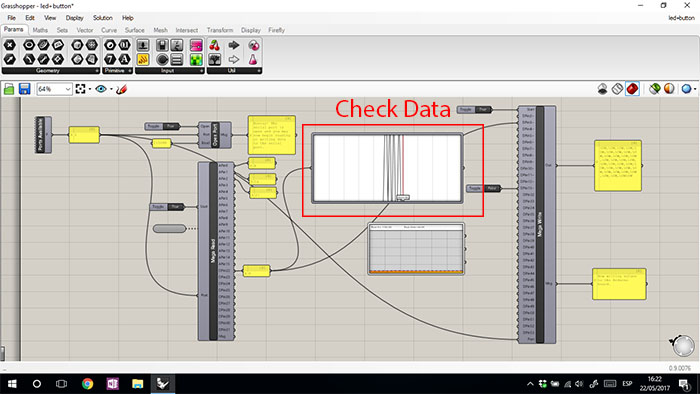700x394 pixels.
Task: Flip the Toggle wired to Open Port
Action: coord(162,127)
